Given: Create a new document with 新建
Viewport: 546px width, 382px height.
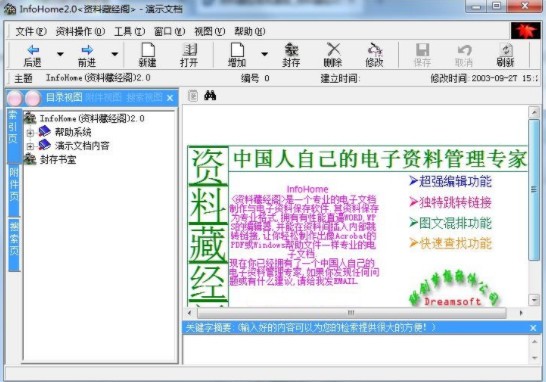Looking at the screenshot, I should click(x=148, y=55).
